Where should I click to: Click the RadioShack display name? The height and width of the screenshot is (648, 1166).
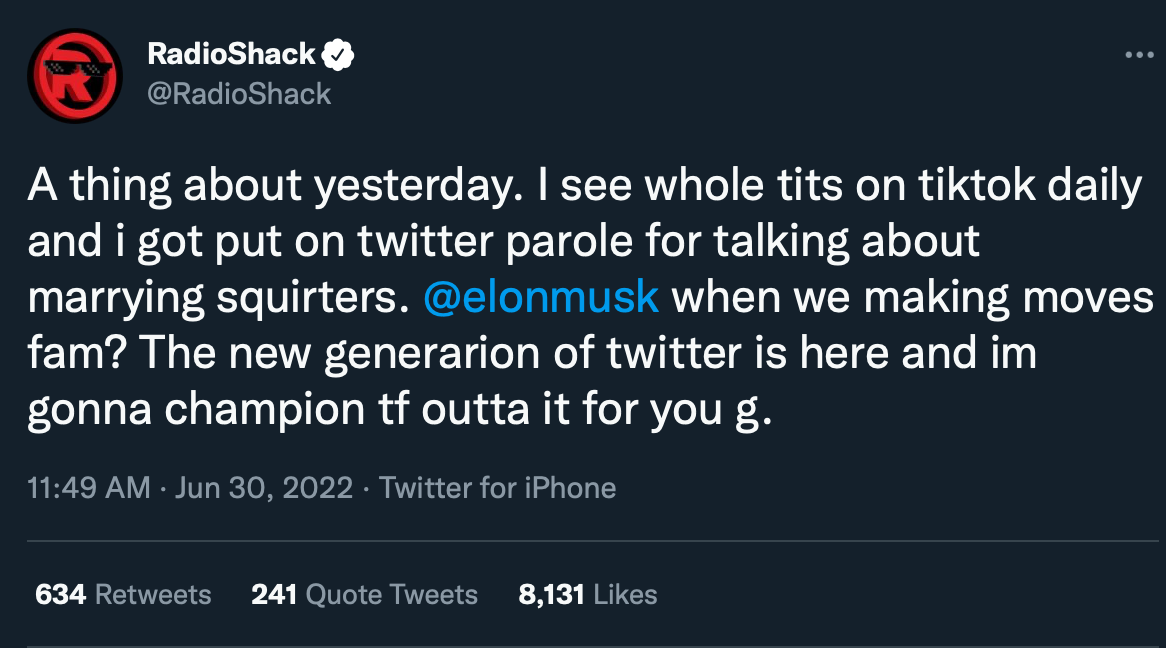pyautogui.click(x=229, y=55)
